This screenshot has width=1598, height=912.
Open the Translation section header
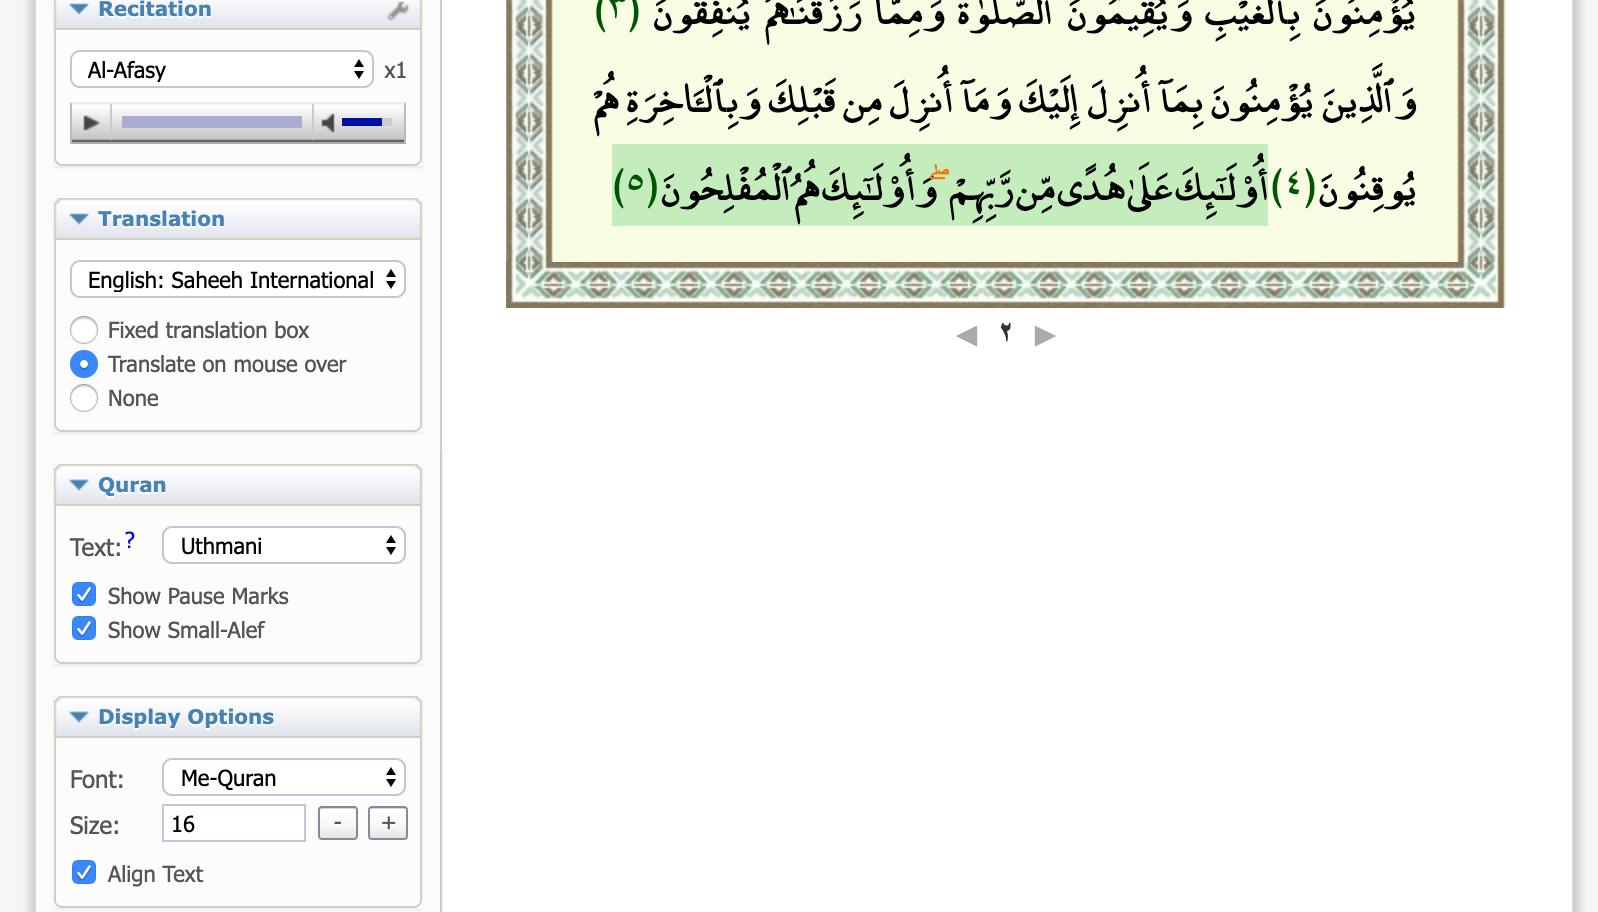point(161,219)
